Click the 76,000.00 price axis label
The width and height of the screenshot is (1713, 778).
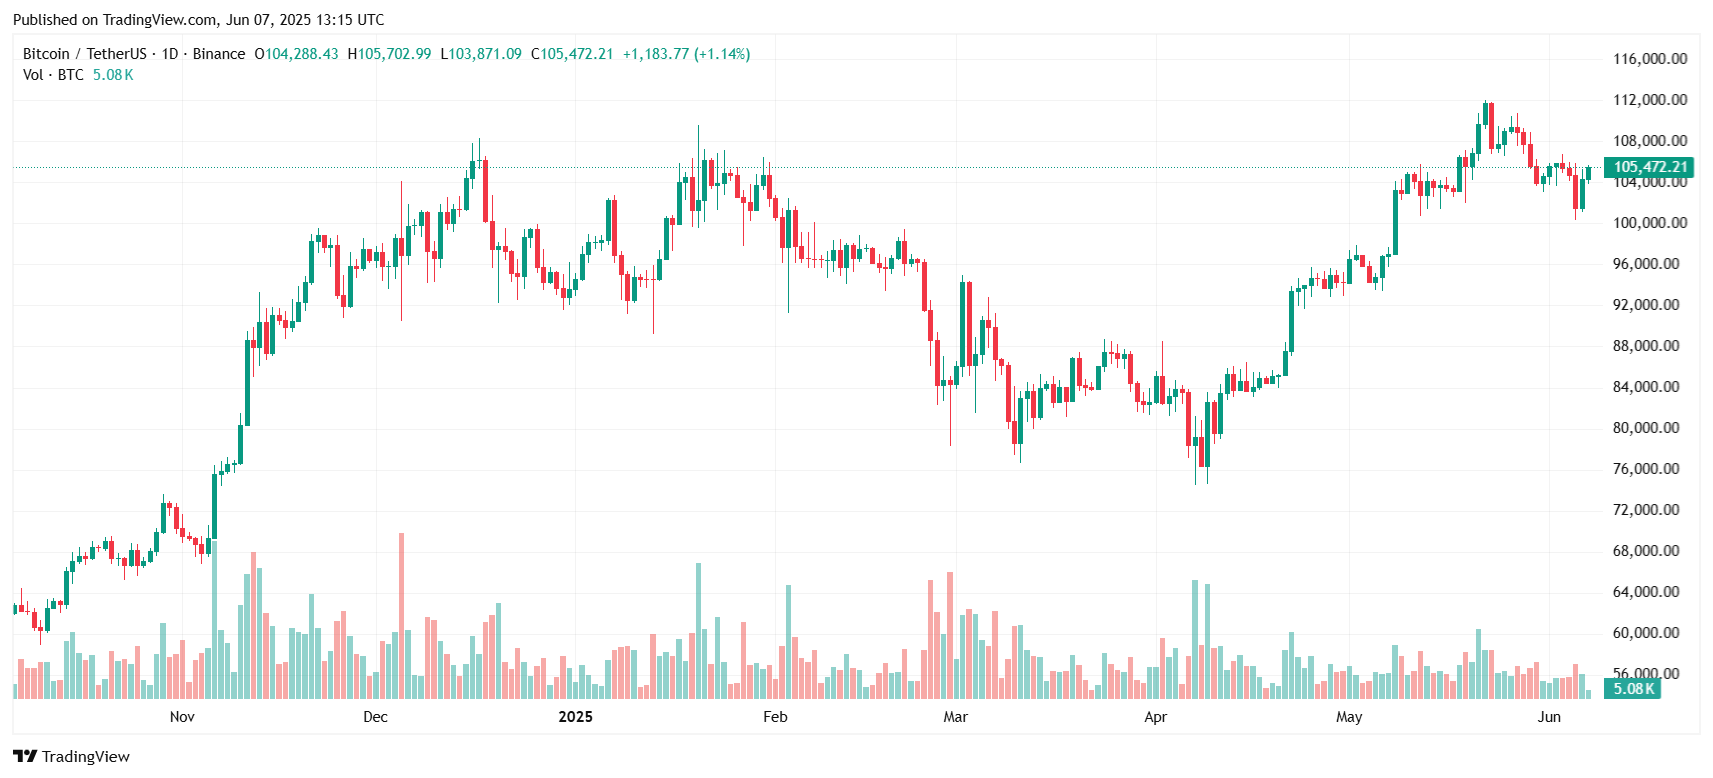[x=1646, y=469]
